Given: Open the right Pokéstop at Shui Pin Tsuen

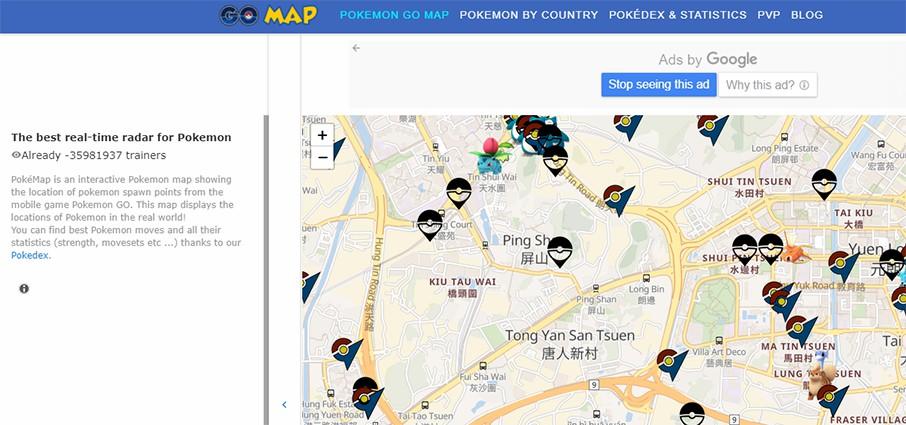Looking at the screenshot, I should (x=771, y=249).
